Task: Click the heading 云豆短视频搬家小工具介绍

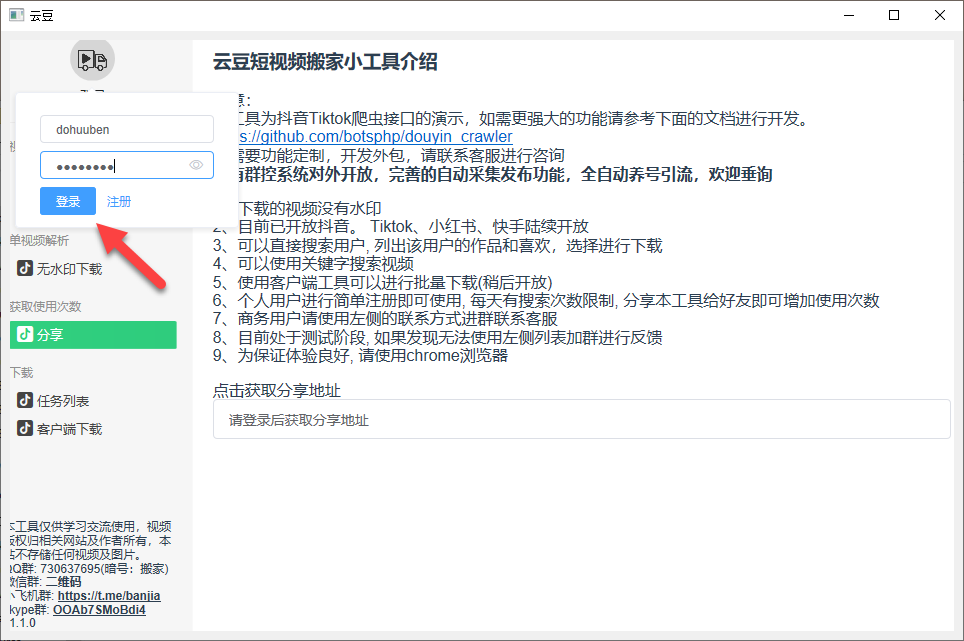Action: pyautogui.click(x=325, y=61)
